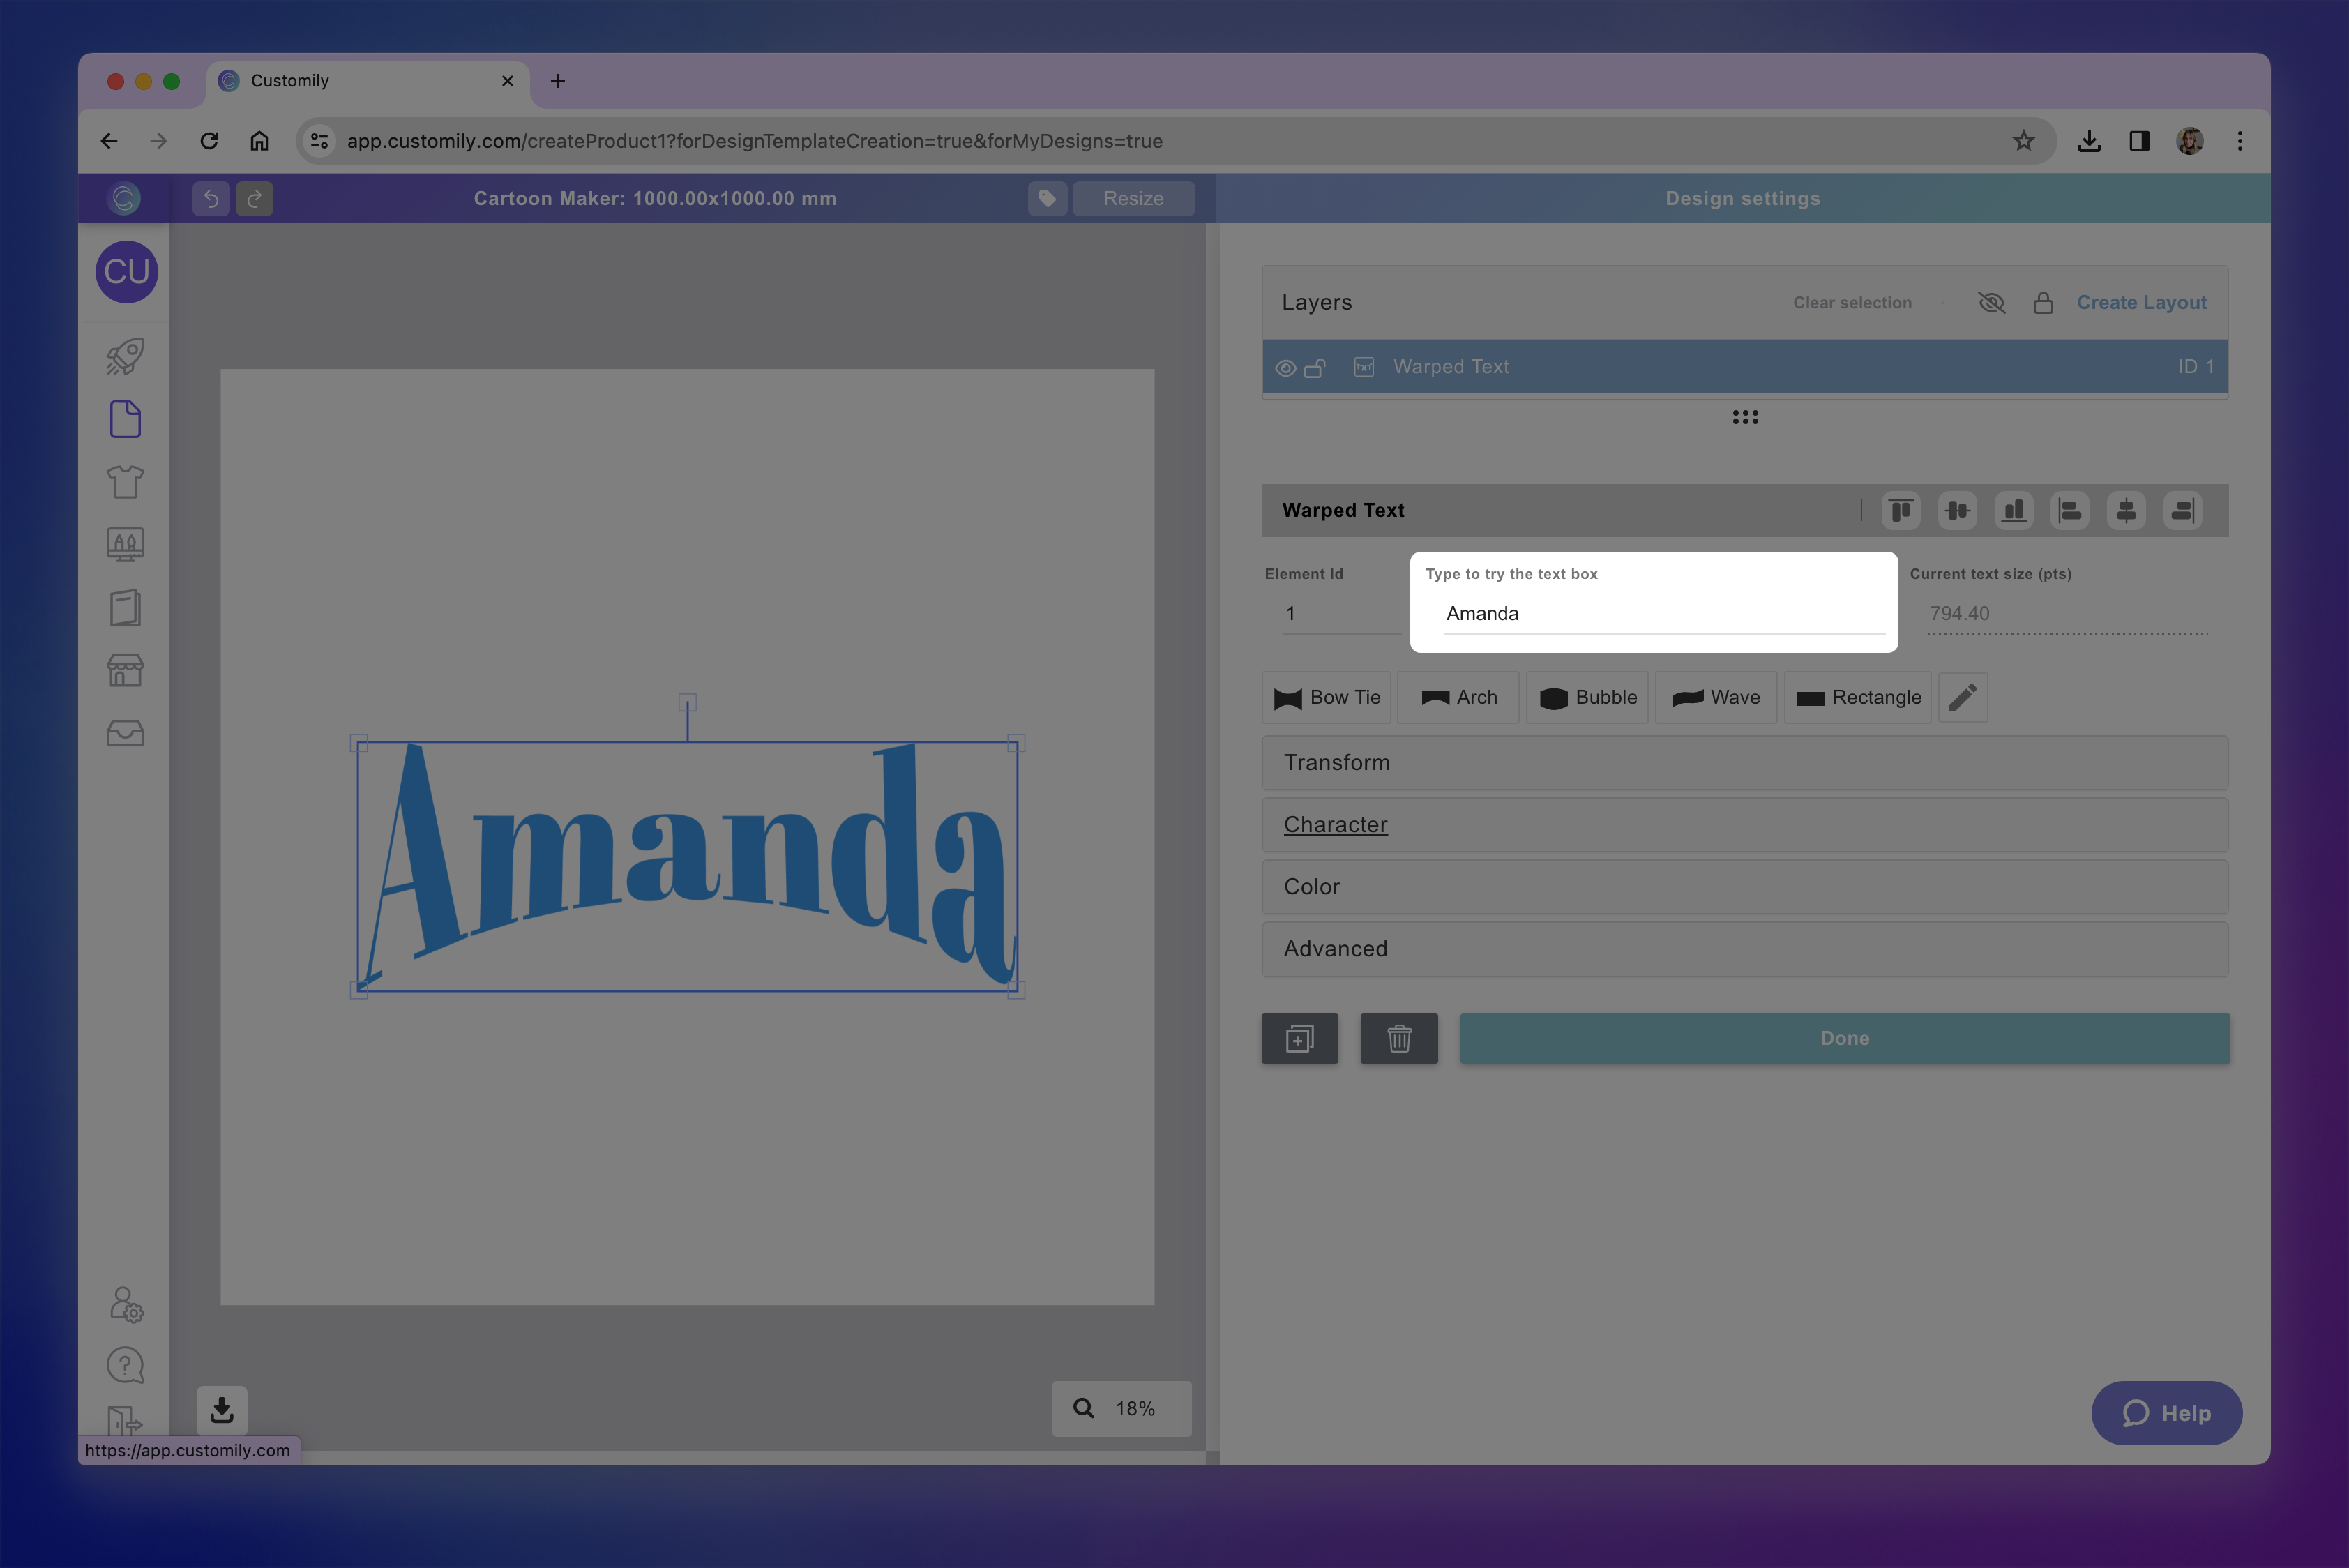
Task: Click the pencil edit warp icon
Action: pyautogui.click(x=1962, y=697)
